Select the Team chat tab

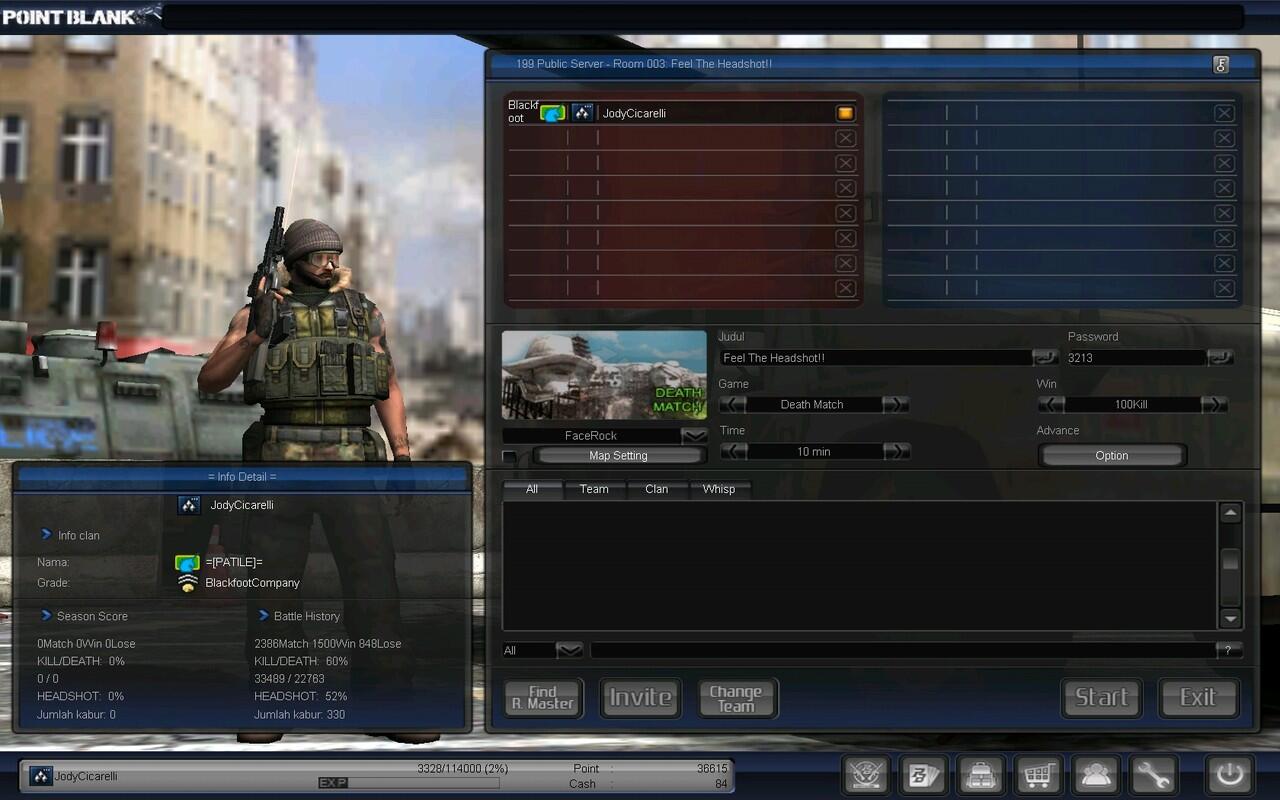click(x=594, y=489)
